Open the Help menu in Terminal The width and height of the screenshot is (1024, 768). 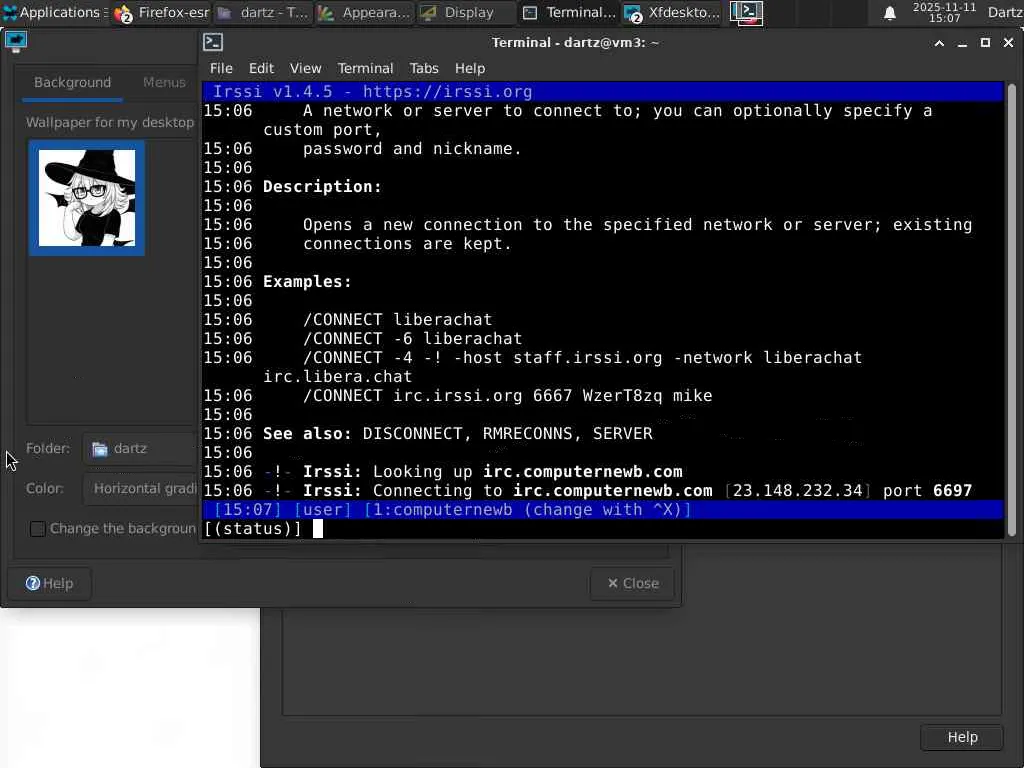[x=470, y=69]
